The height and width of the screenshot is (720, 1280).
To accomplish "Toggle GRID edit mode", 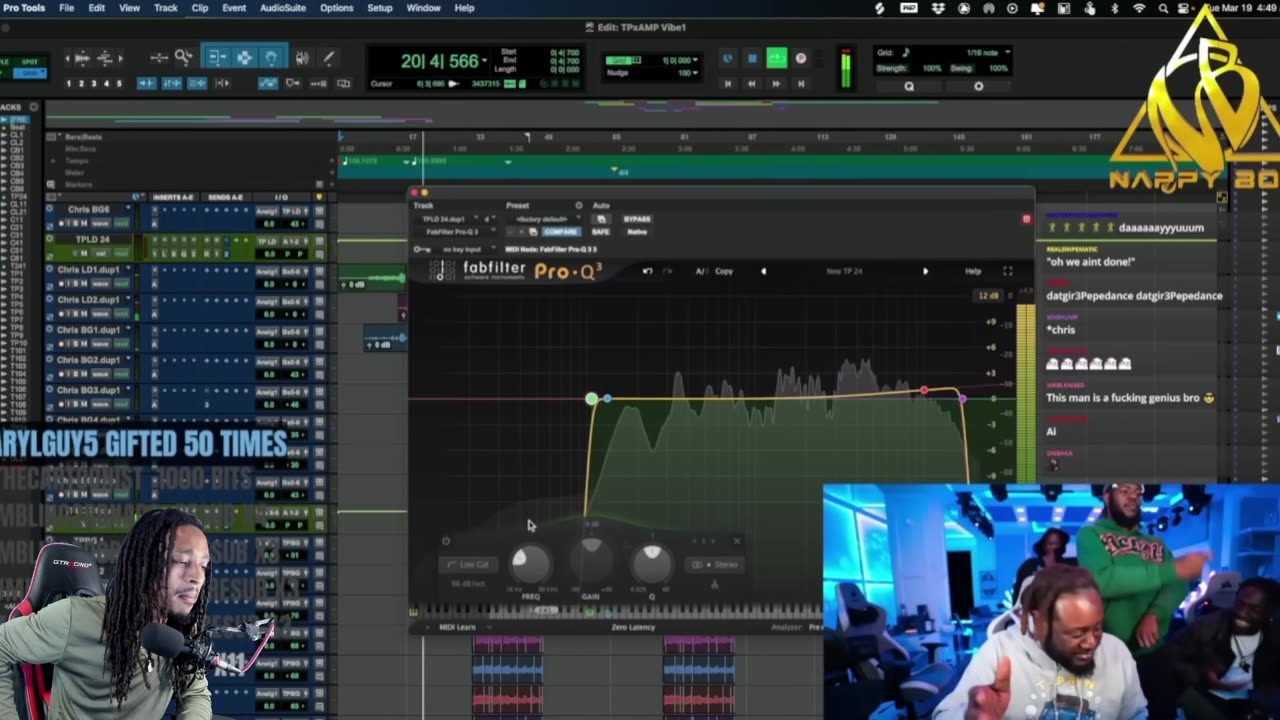I will (x=28, y=73).
